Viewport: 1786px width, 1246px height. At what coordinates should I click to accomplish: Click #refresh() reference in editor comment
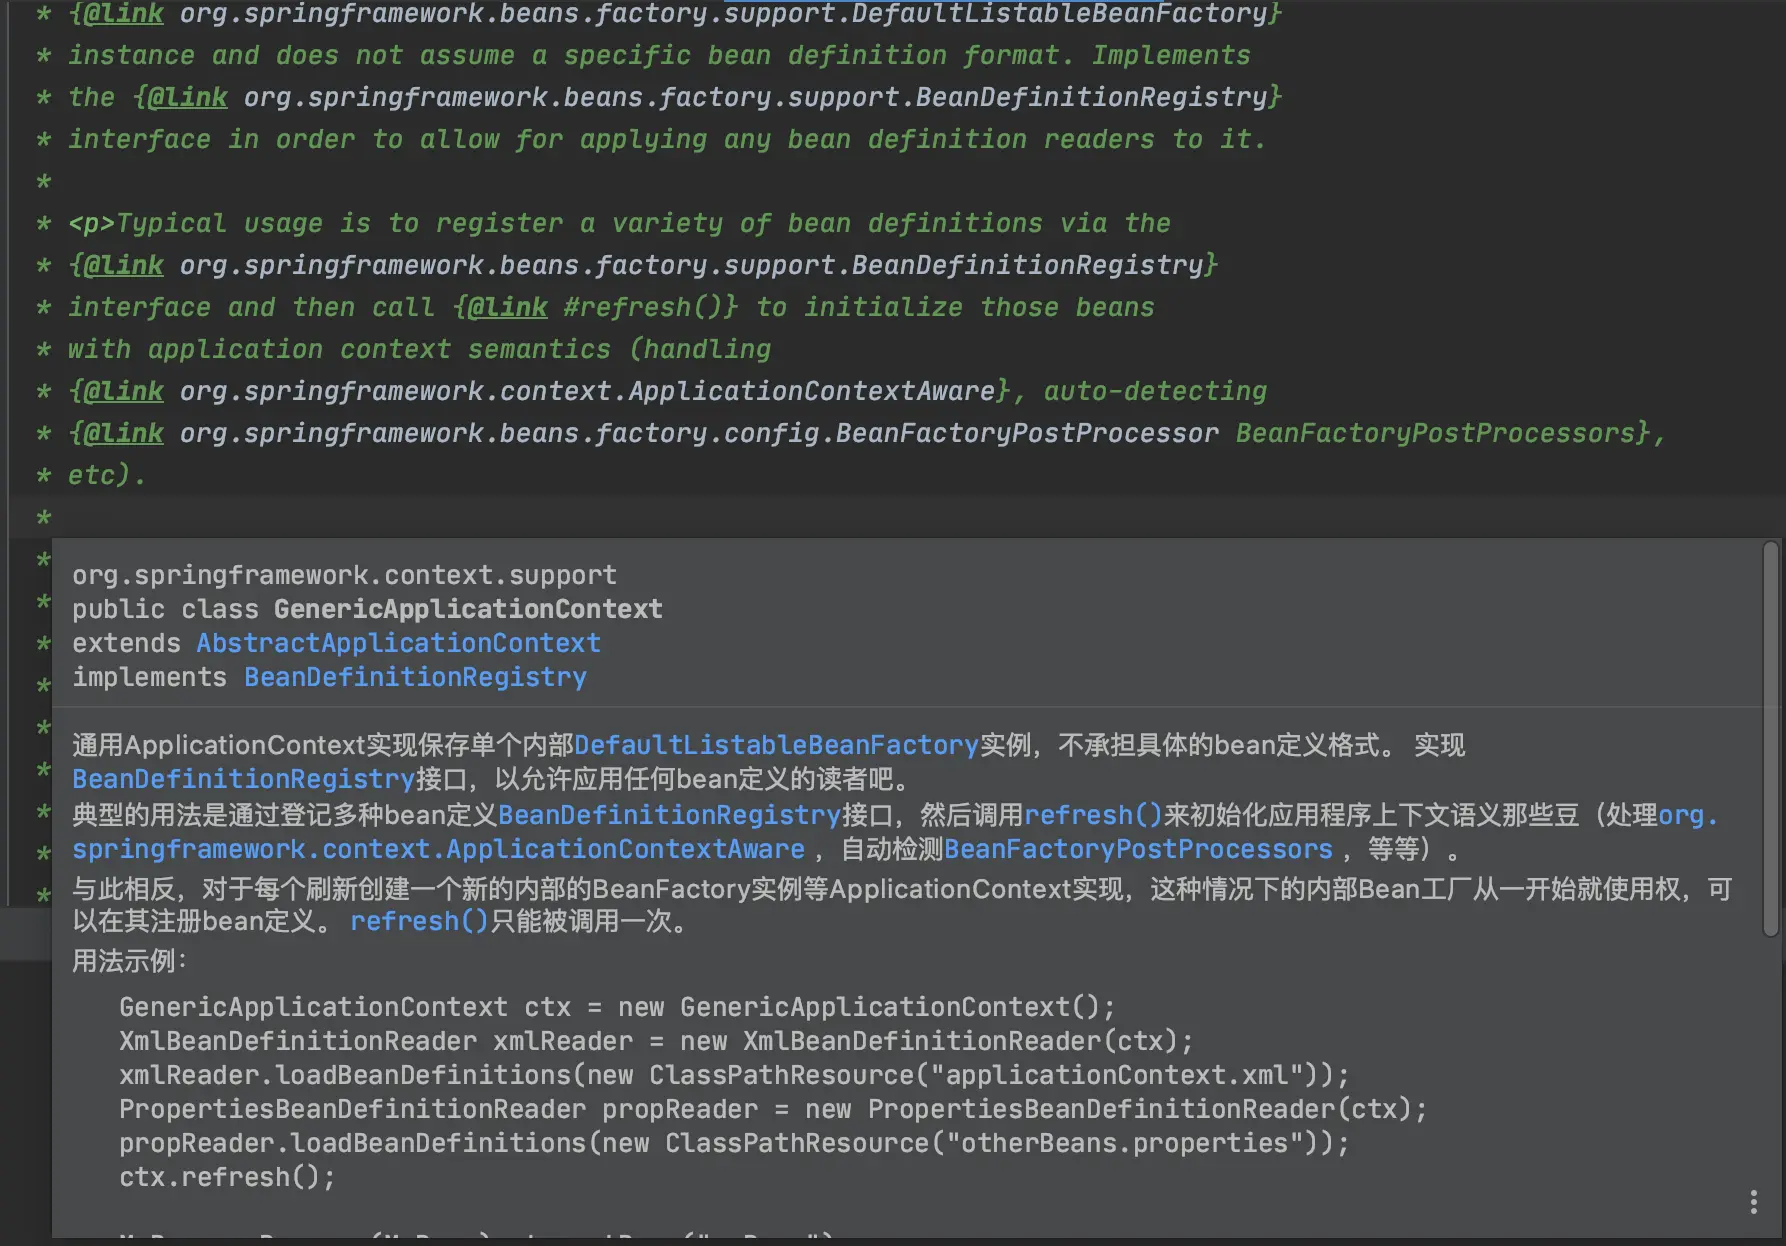[x=643, y=307]
